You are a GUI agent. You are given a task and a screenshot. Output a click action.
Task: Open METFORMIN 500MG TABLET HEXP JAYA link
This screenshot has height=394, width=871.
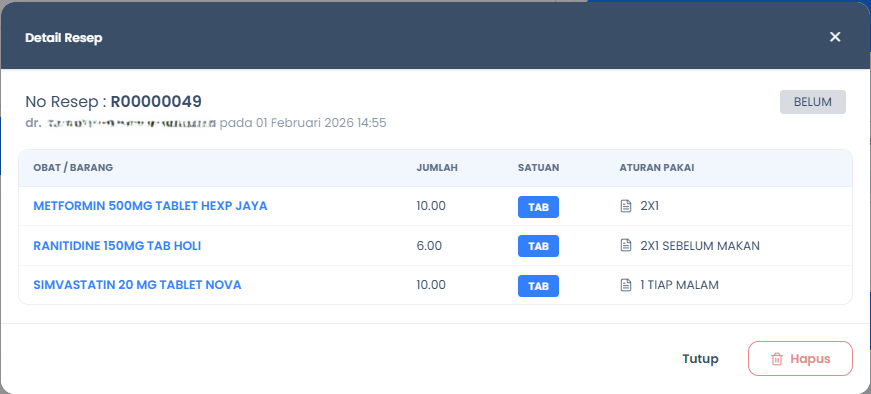[150, 206]
